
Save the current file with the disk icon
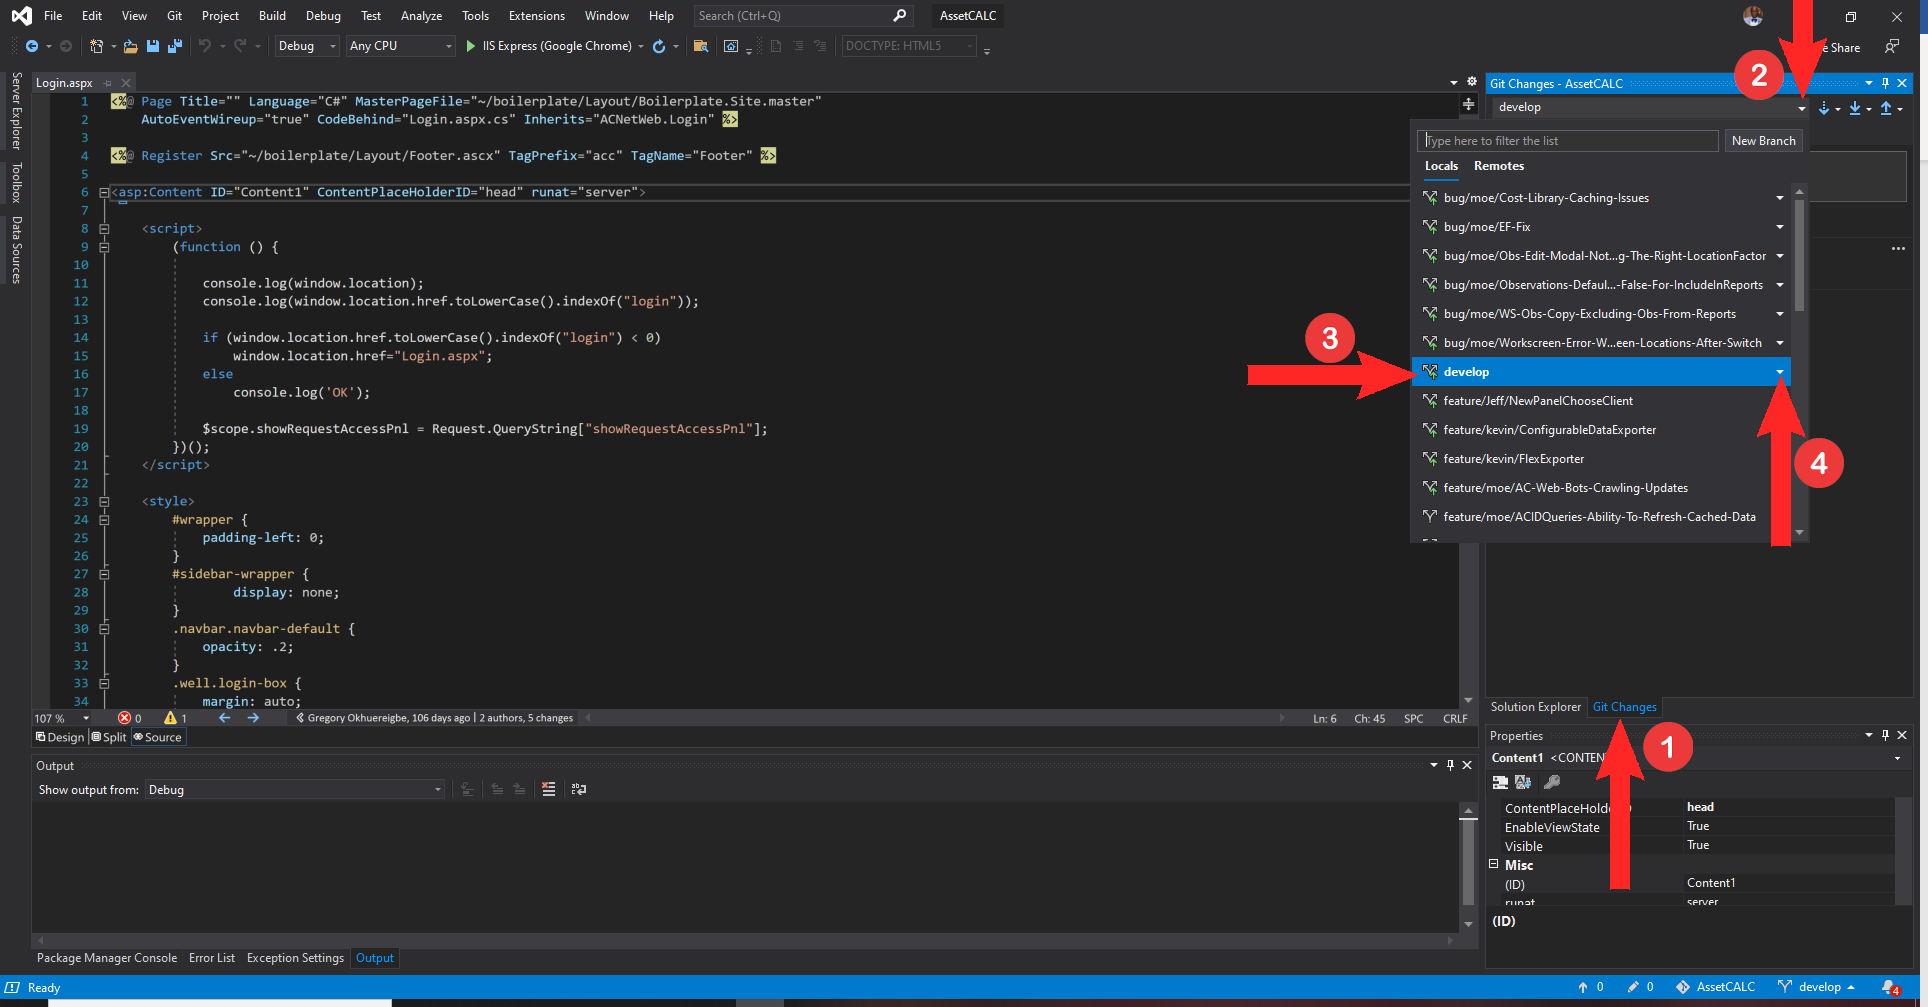pyautogui.click(x=153, y=46)
